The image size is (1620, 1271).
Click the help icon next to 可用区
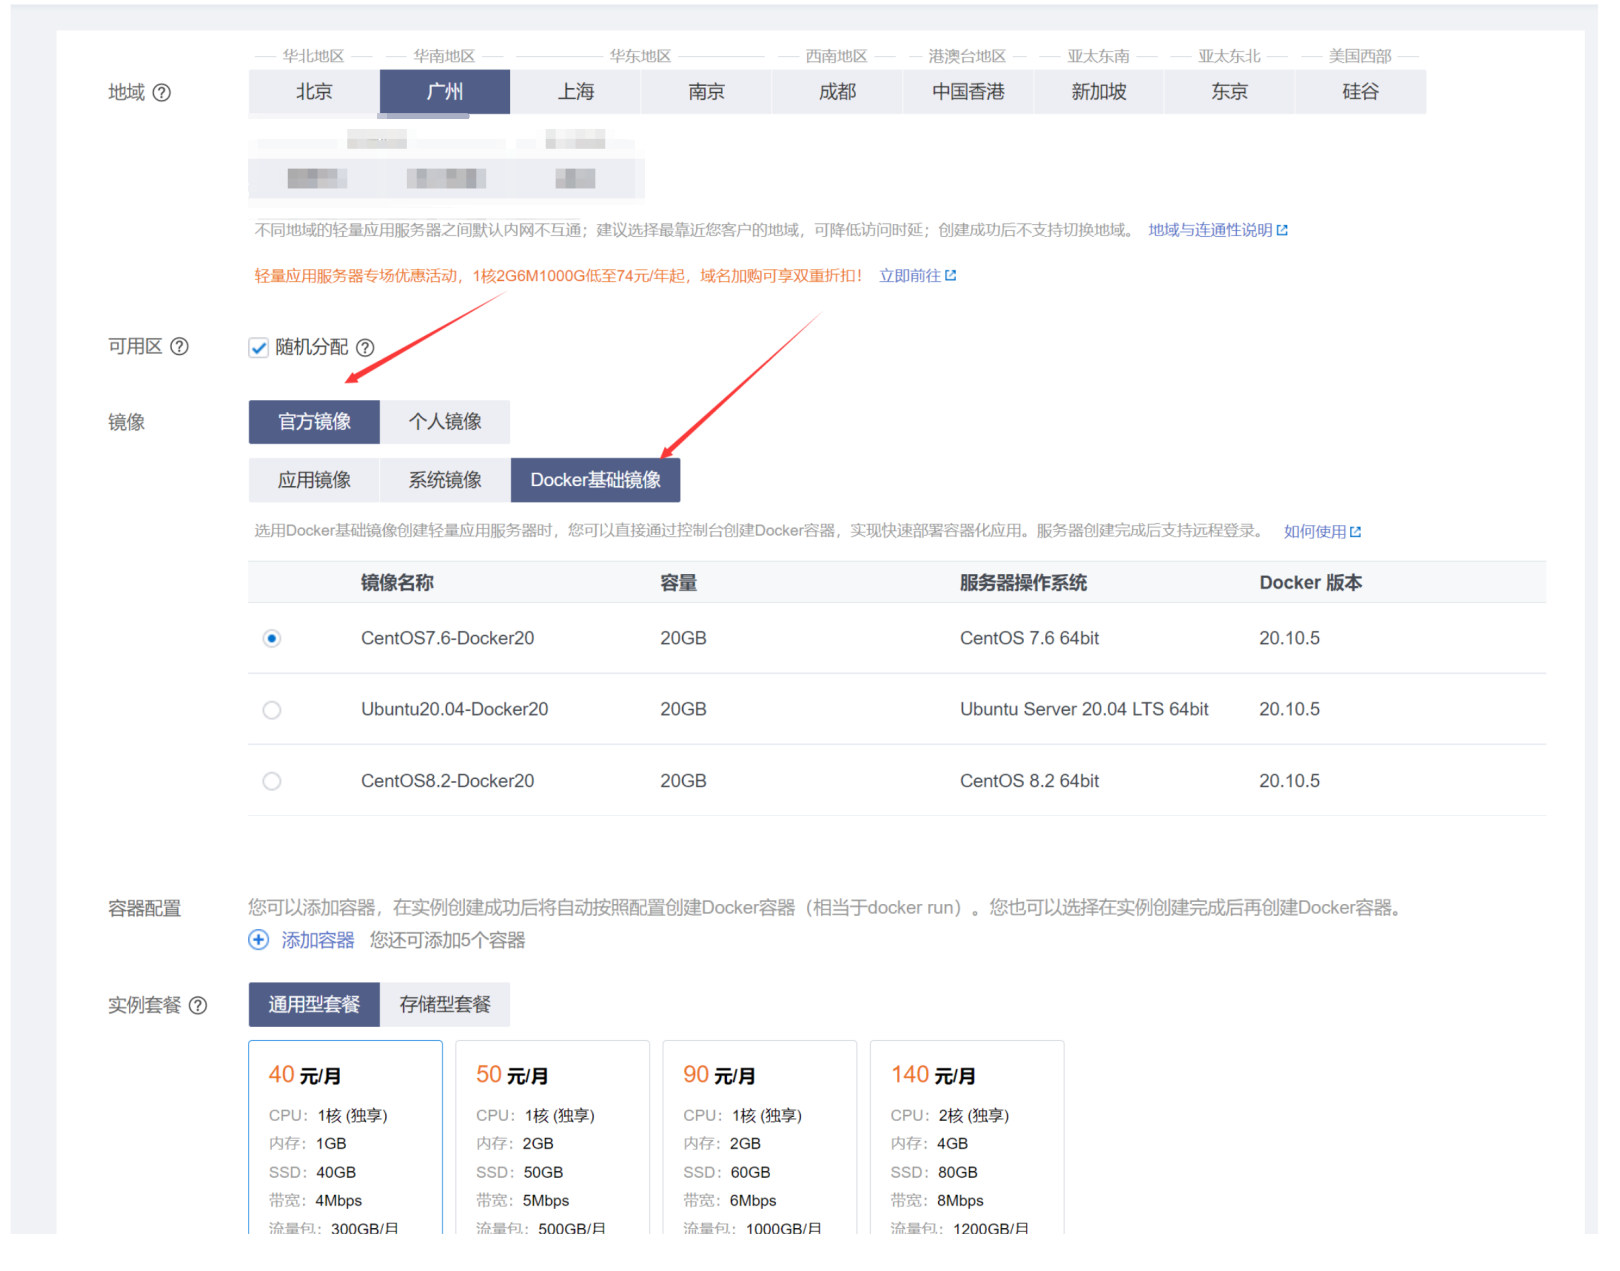click(x=179, y=346)
